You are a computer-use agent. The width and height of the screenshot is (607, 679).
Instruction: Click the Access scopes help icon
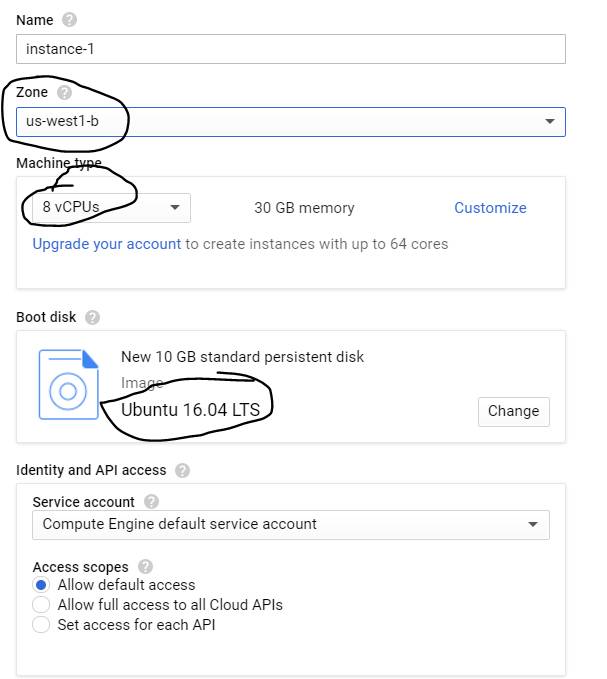(x=146, y=566)
